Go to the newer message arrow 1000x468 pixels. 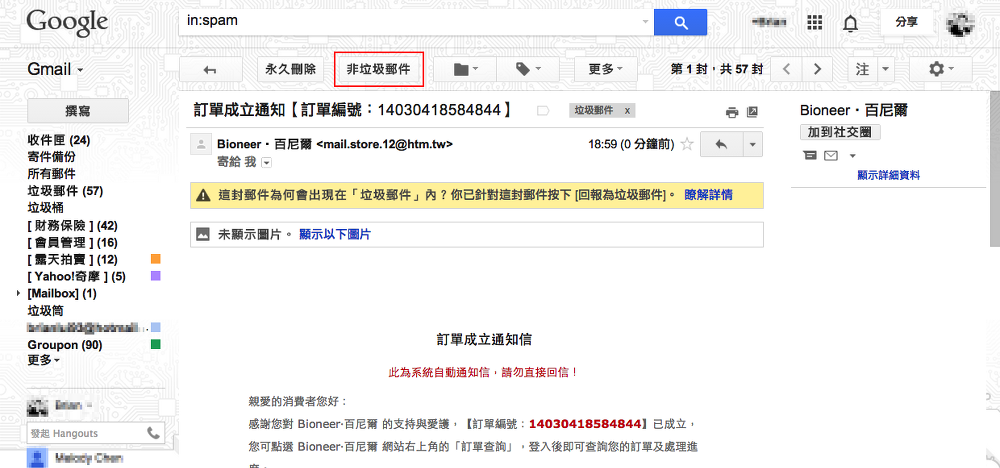[x=786, y=69]
